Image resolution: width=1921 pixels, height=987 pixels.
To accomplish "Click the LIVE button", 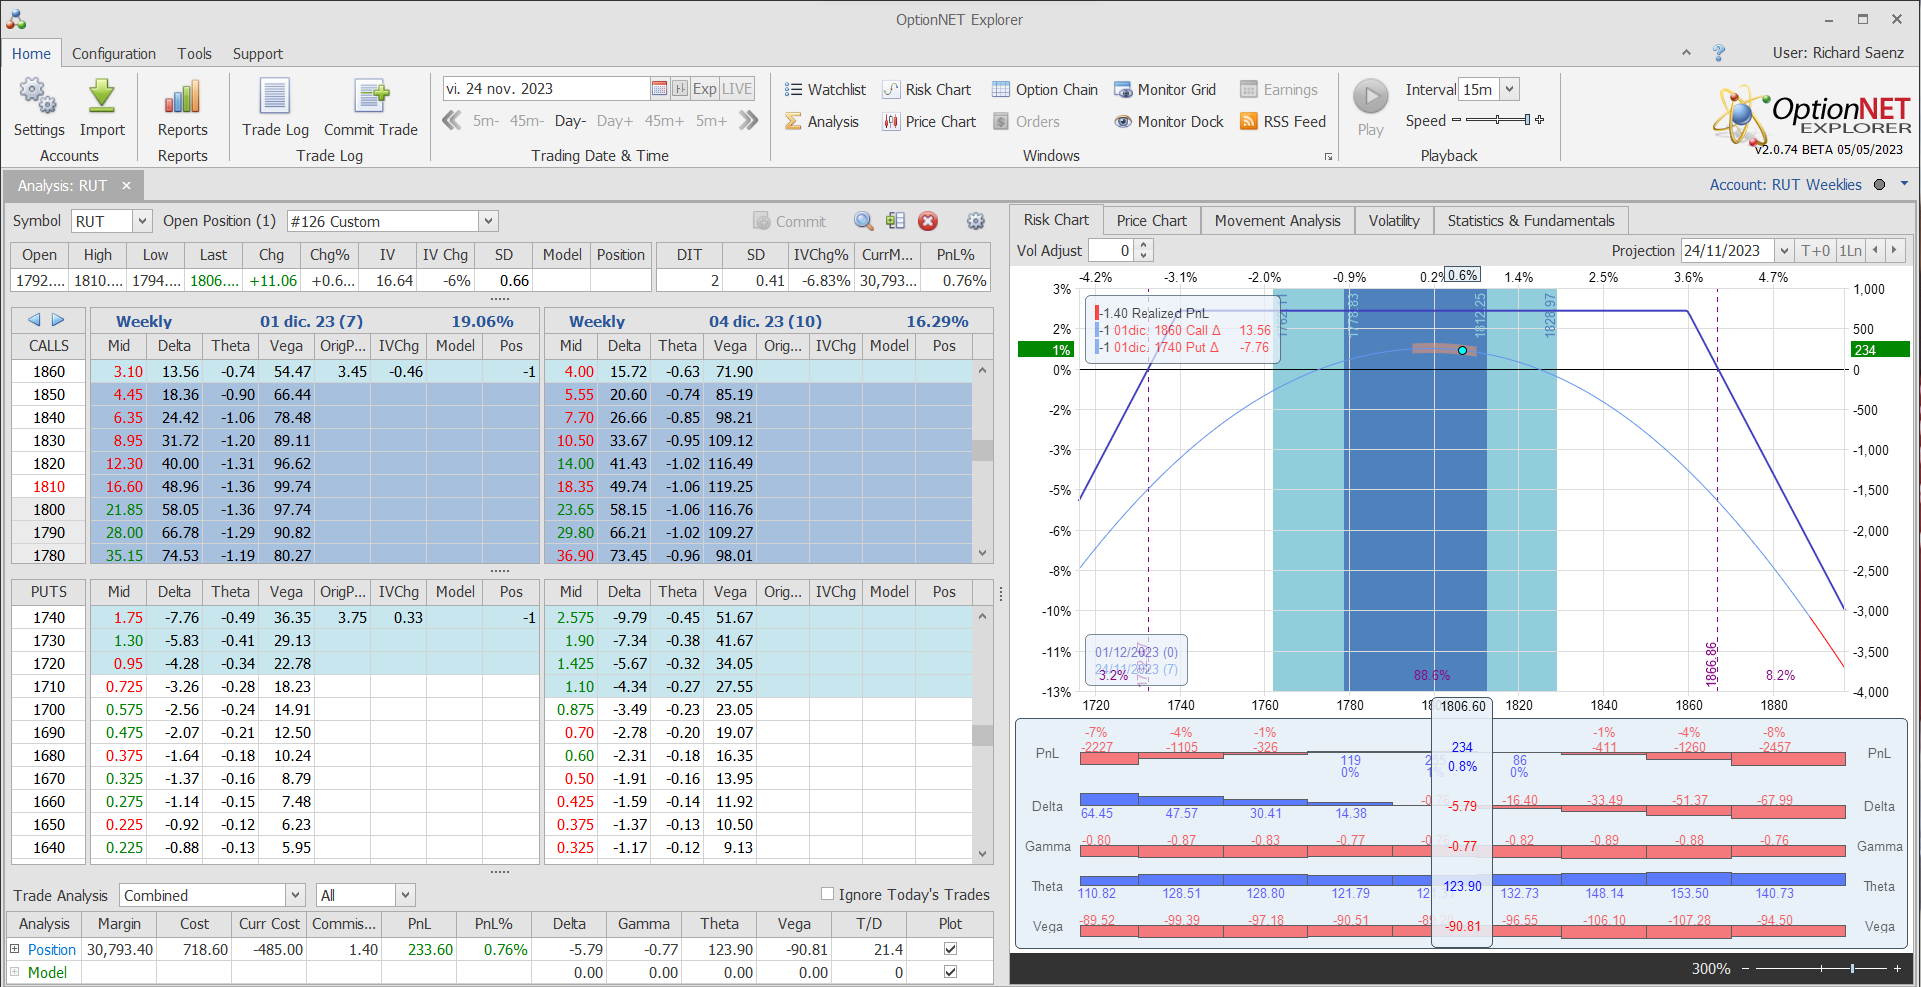I will point(737,89).
